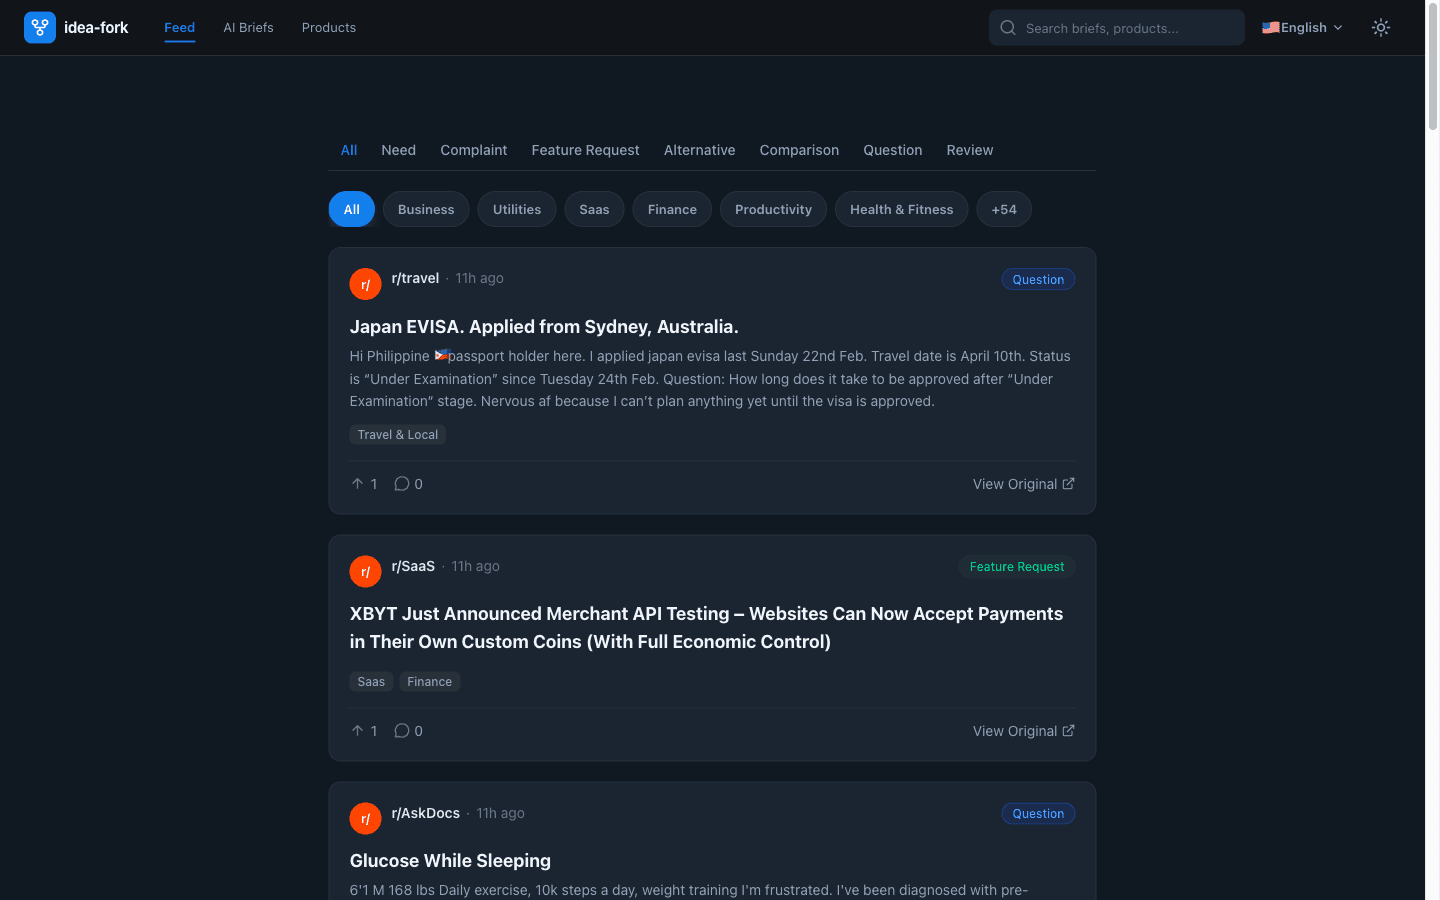Viewport: 1440px width, 900px height.
Task: Open the English language dropdown
Action: 1301,27
